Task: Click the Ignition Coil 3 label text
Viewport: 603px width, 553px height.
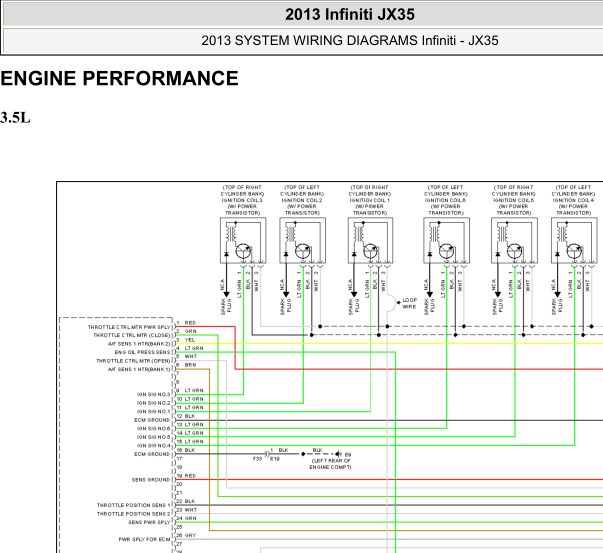Action: (242, 200)
